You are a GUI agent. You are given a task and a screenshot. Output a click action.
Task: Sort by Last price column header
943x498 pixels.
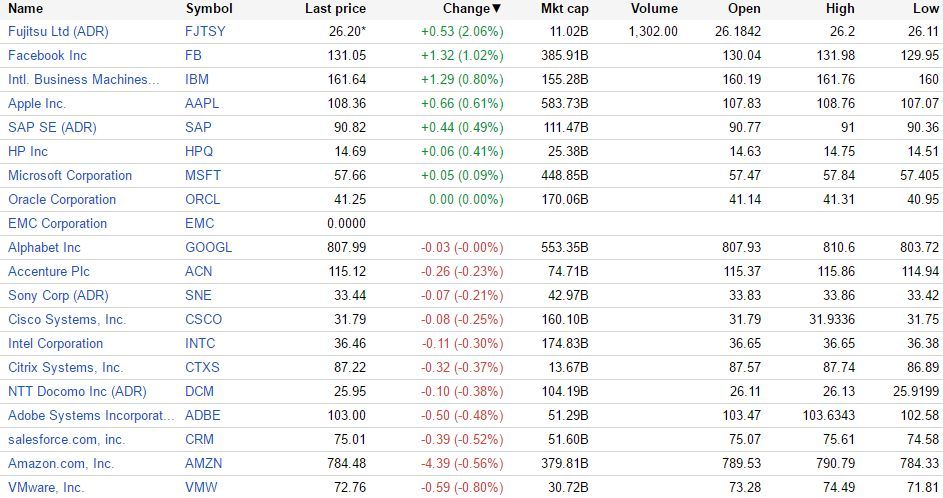point(335,8)
